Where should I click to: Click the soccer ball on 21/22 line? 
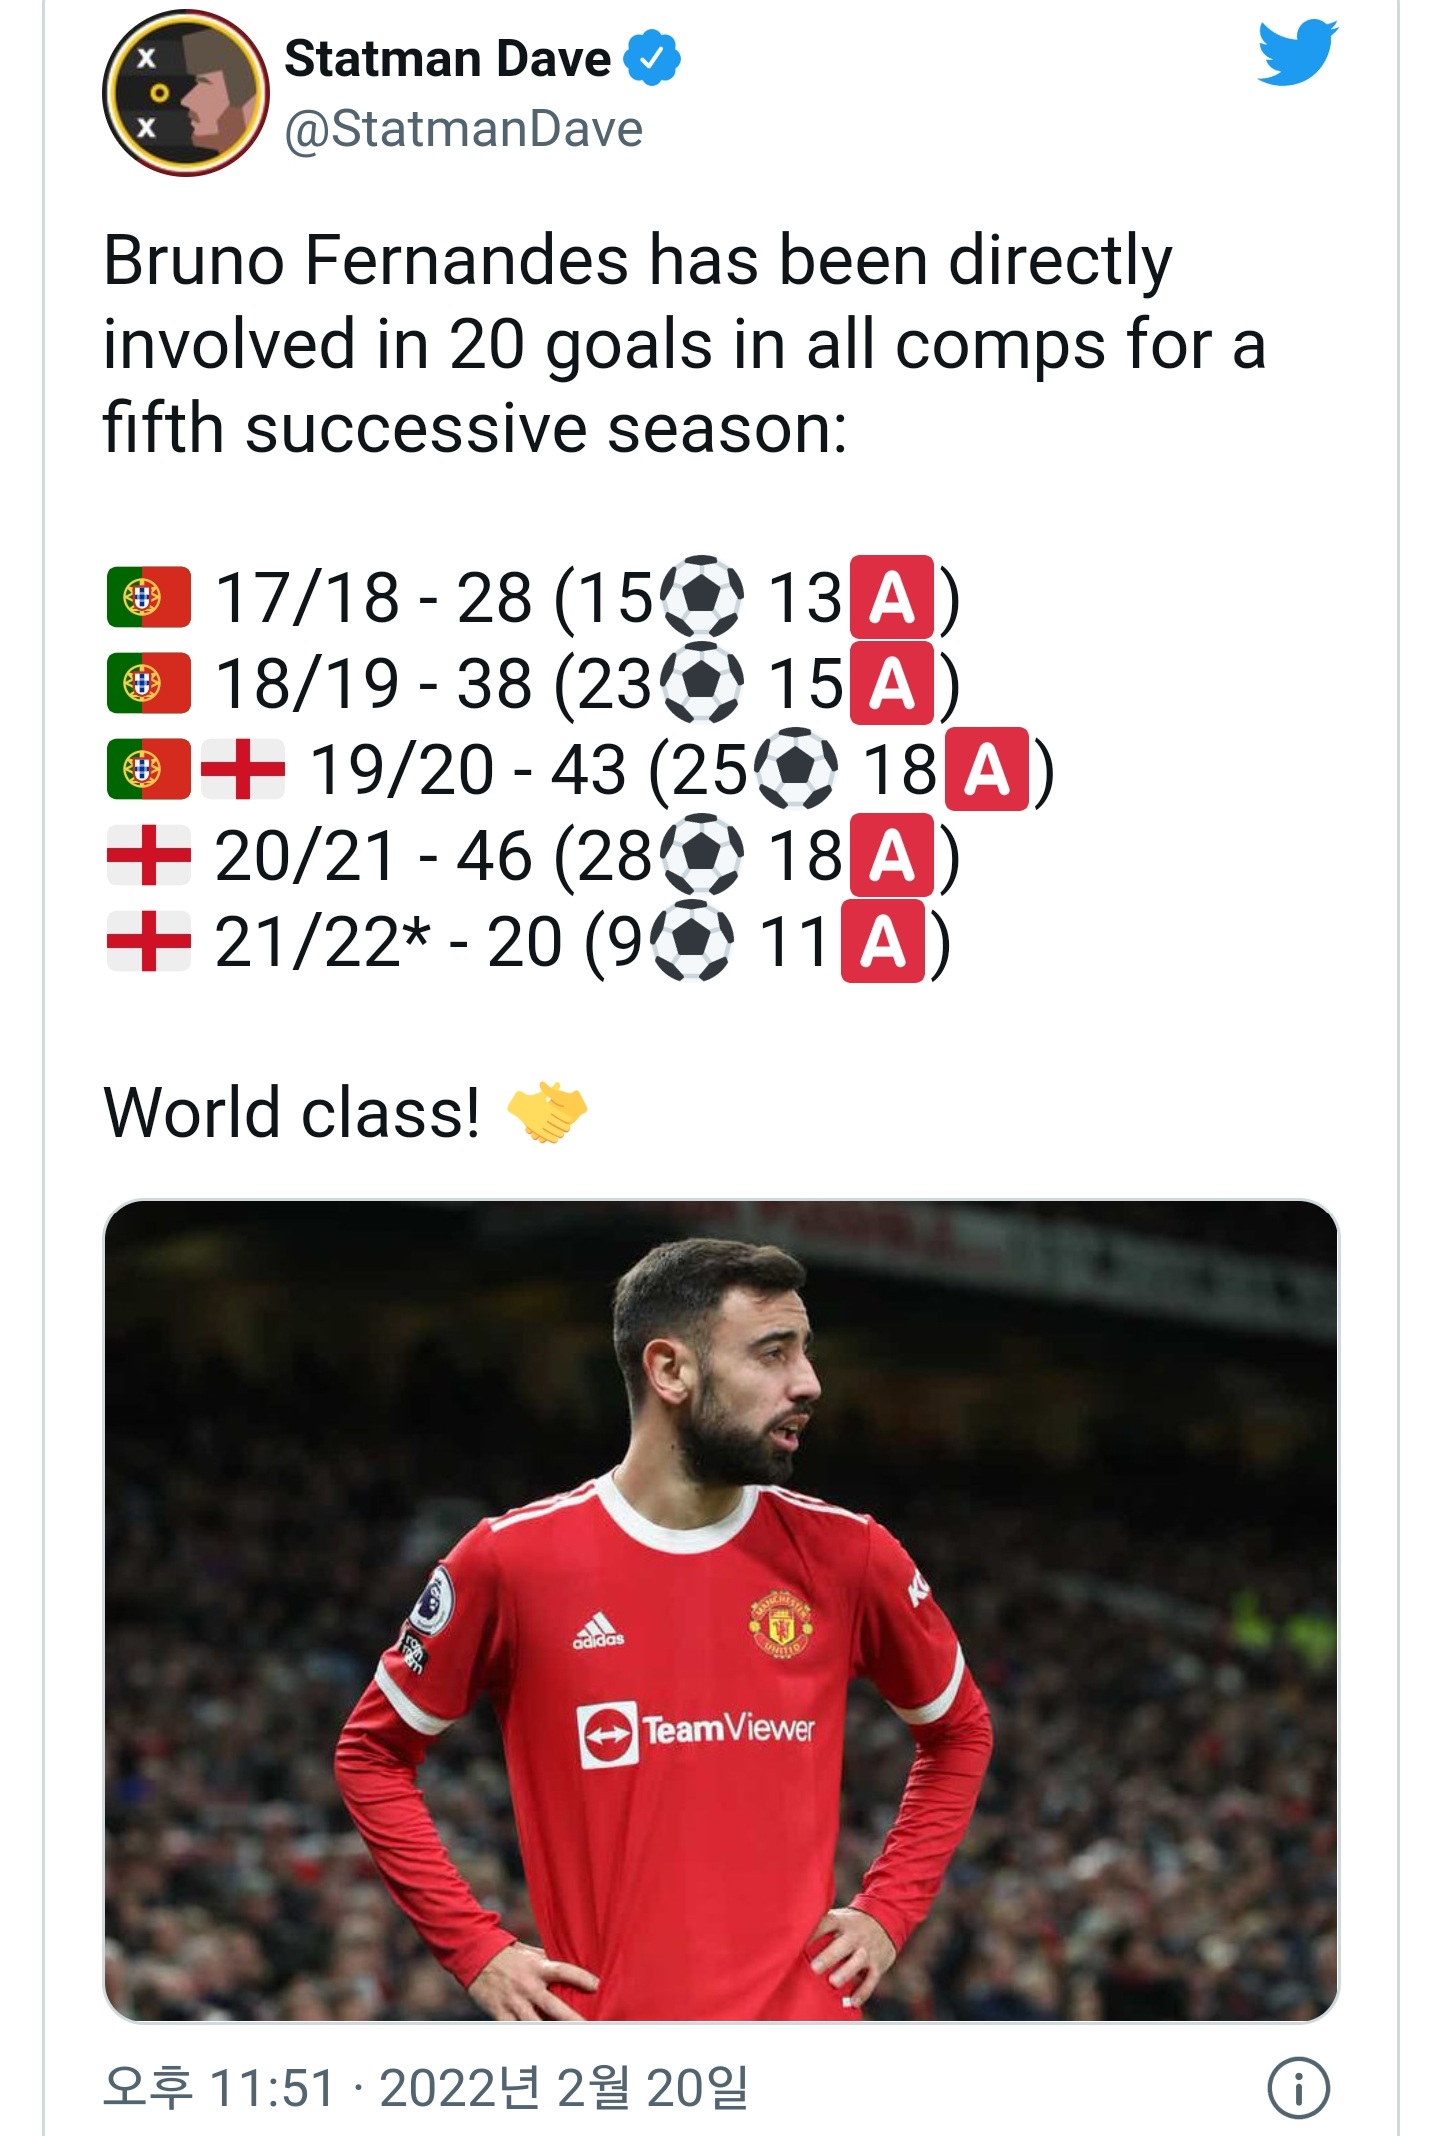(692, 941)
